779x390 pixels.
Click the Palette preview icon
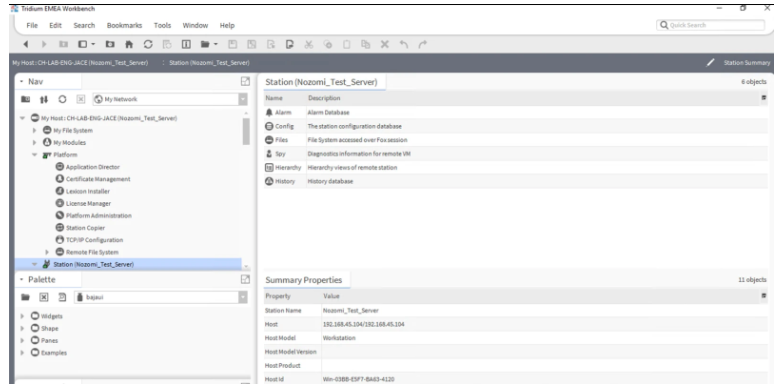tap(62, 297)
